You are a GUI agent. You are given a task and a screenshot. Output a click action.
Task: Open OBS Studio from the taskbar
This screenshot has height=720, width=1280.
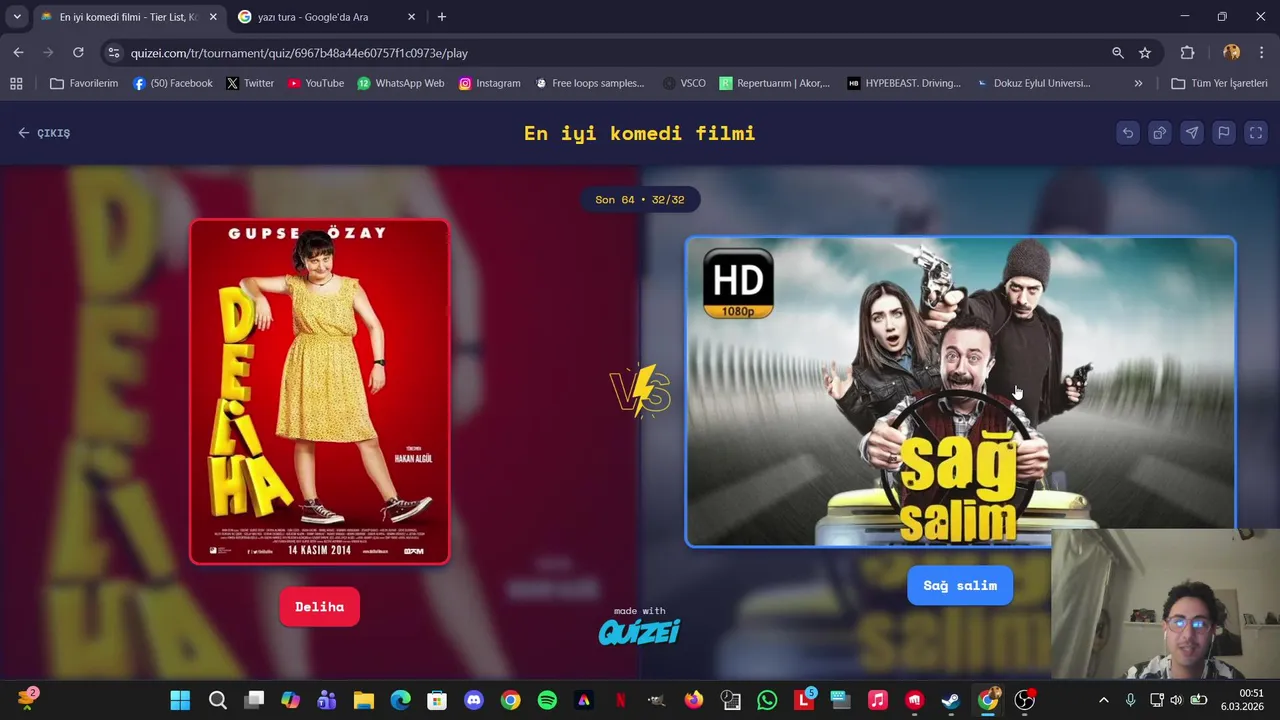coord(1024,700)
